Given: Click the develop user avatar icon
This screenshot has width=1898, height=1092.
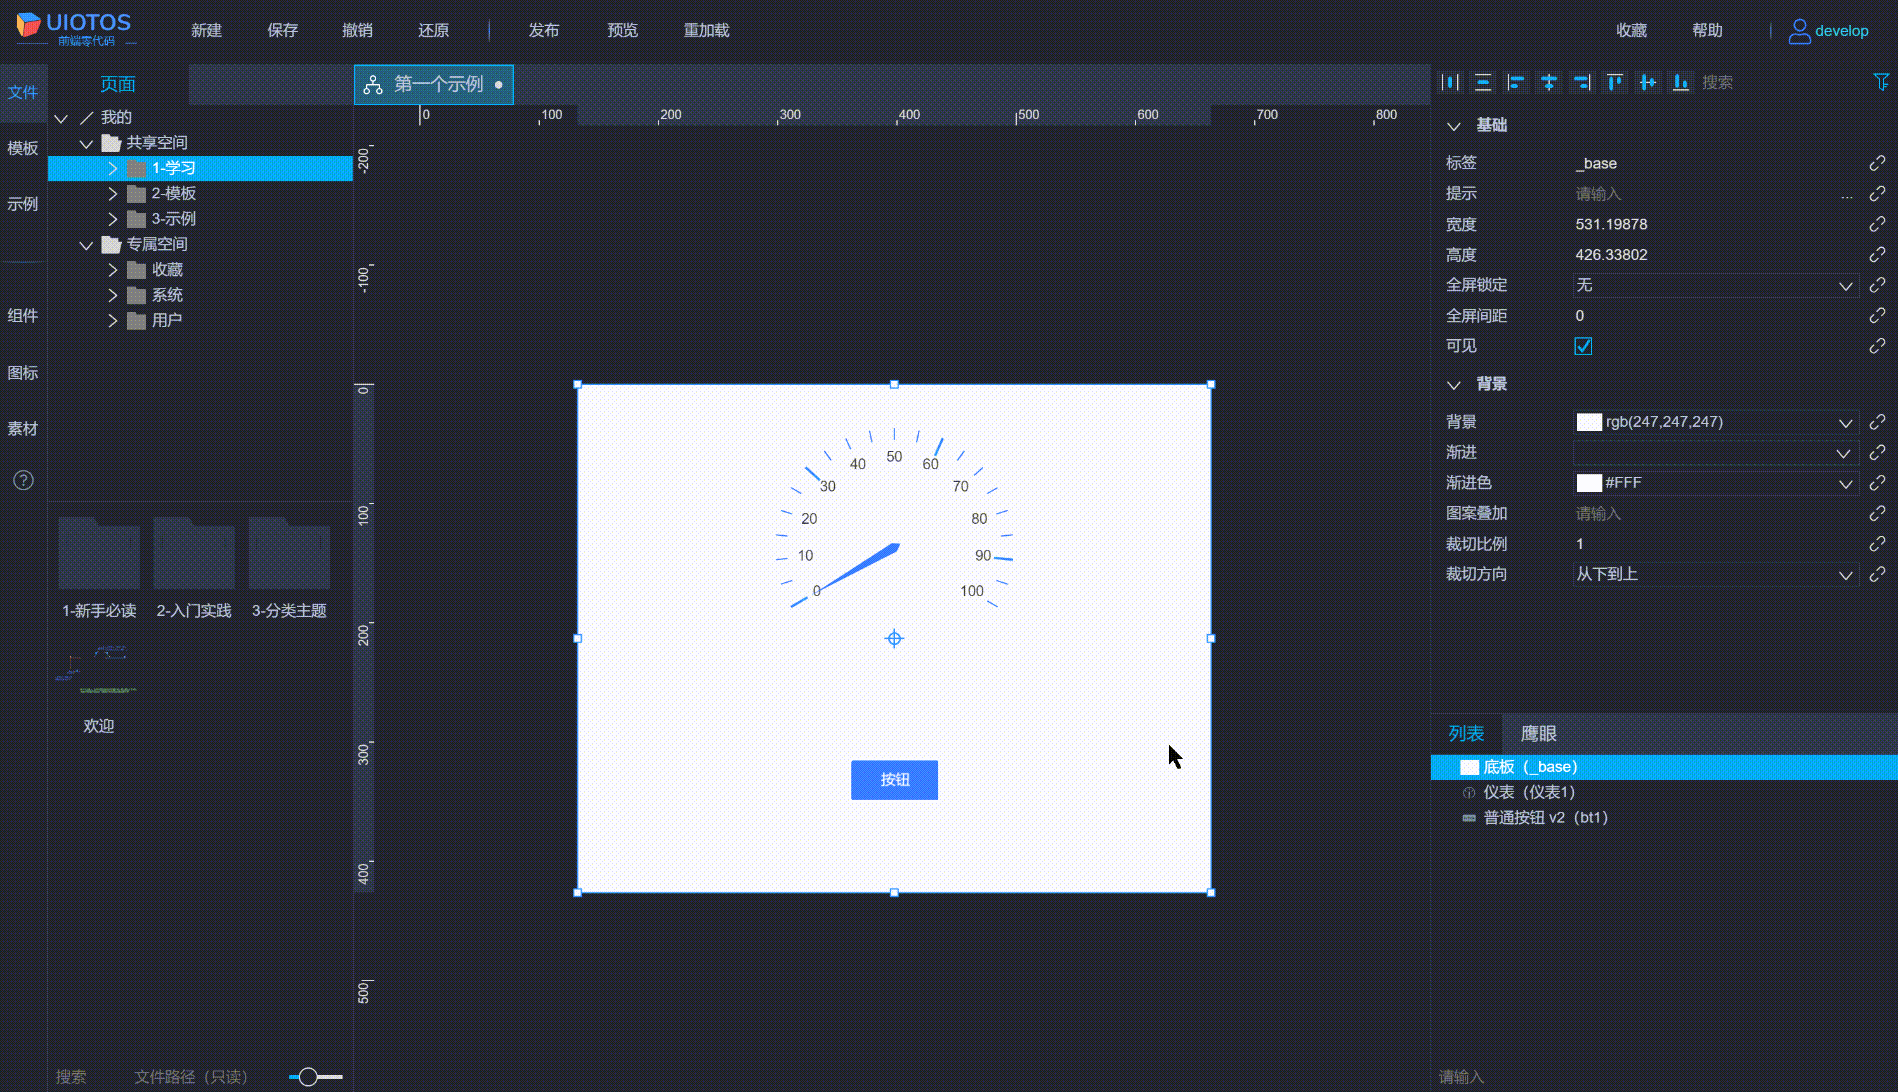Looking at the screenshot, I should click(1798, 30).
